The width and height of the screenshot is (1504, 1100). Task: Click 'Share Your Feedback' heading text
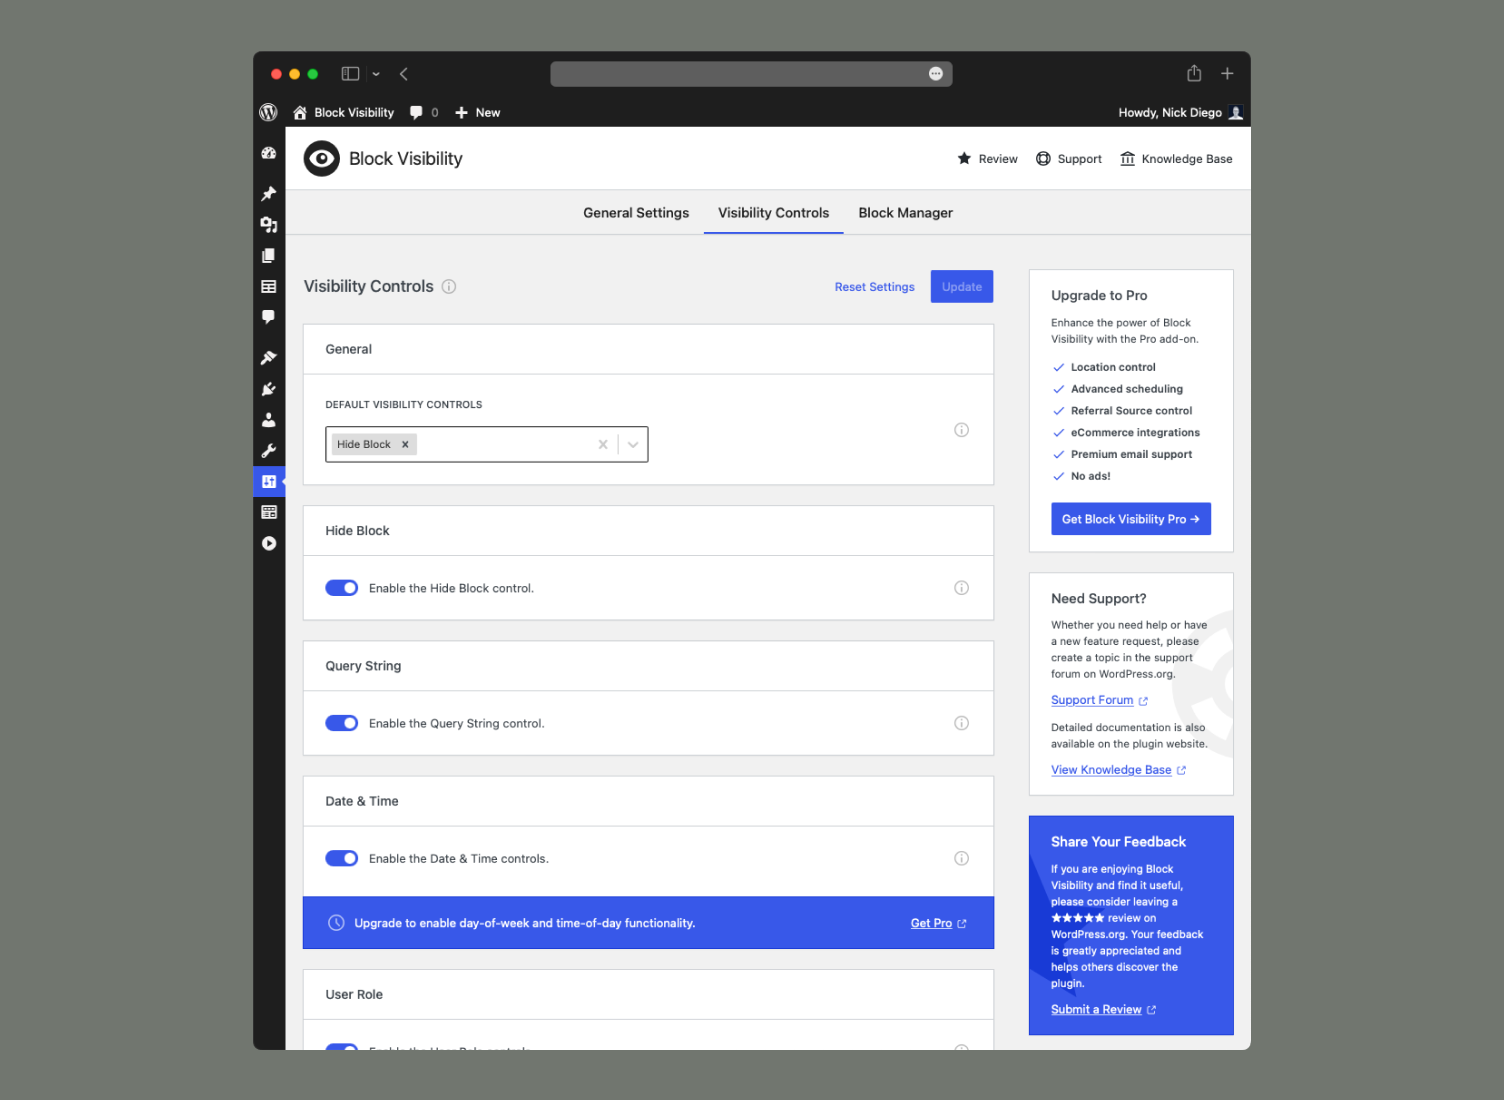pos(1118,842)
